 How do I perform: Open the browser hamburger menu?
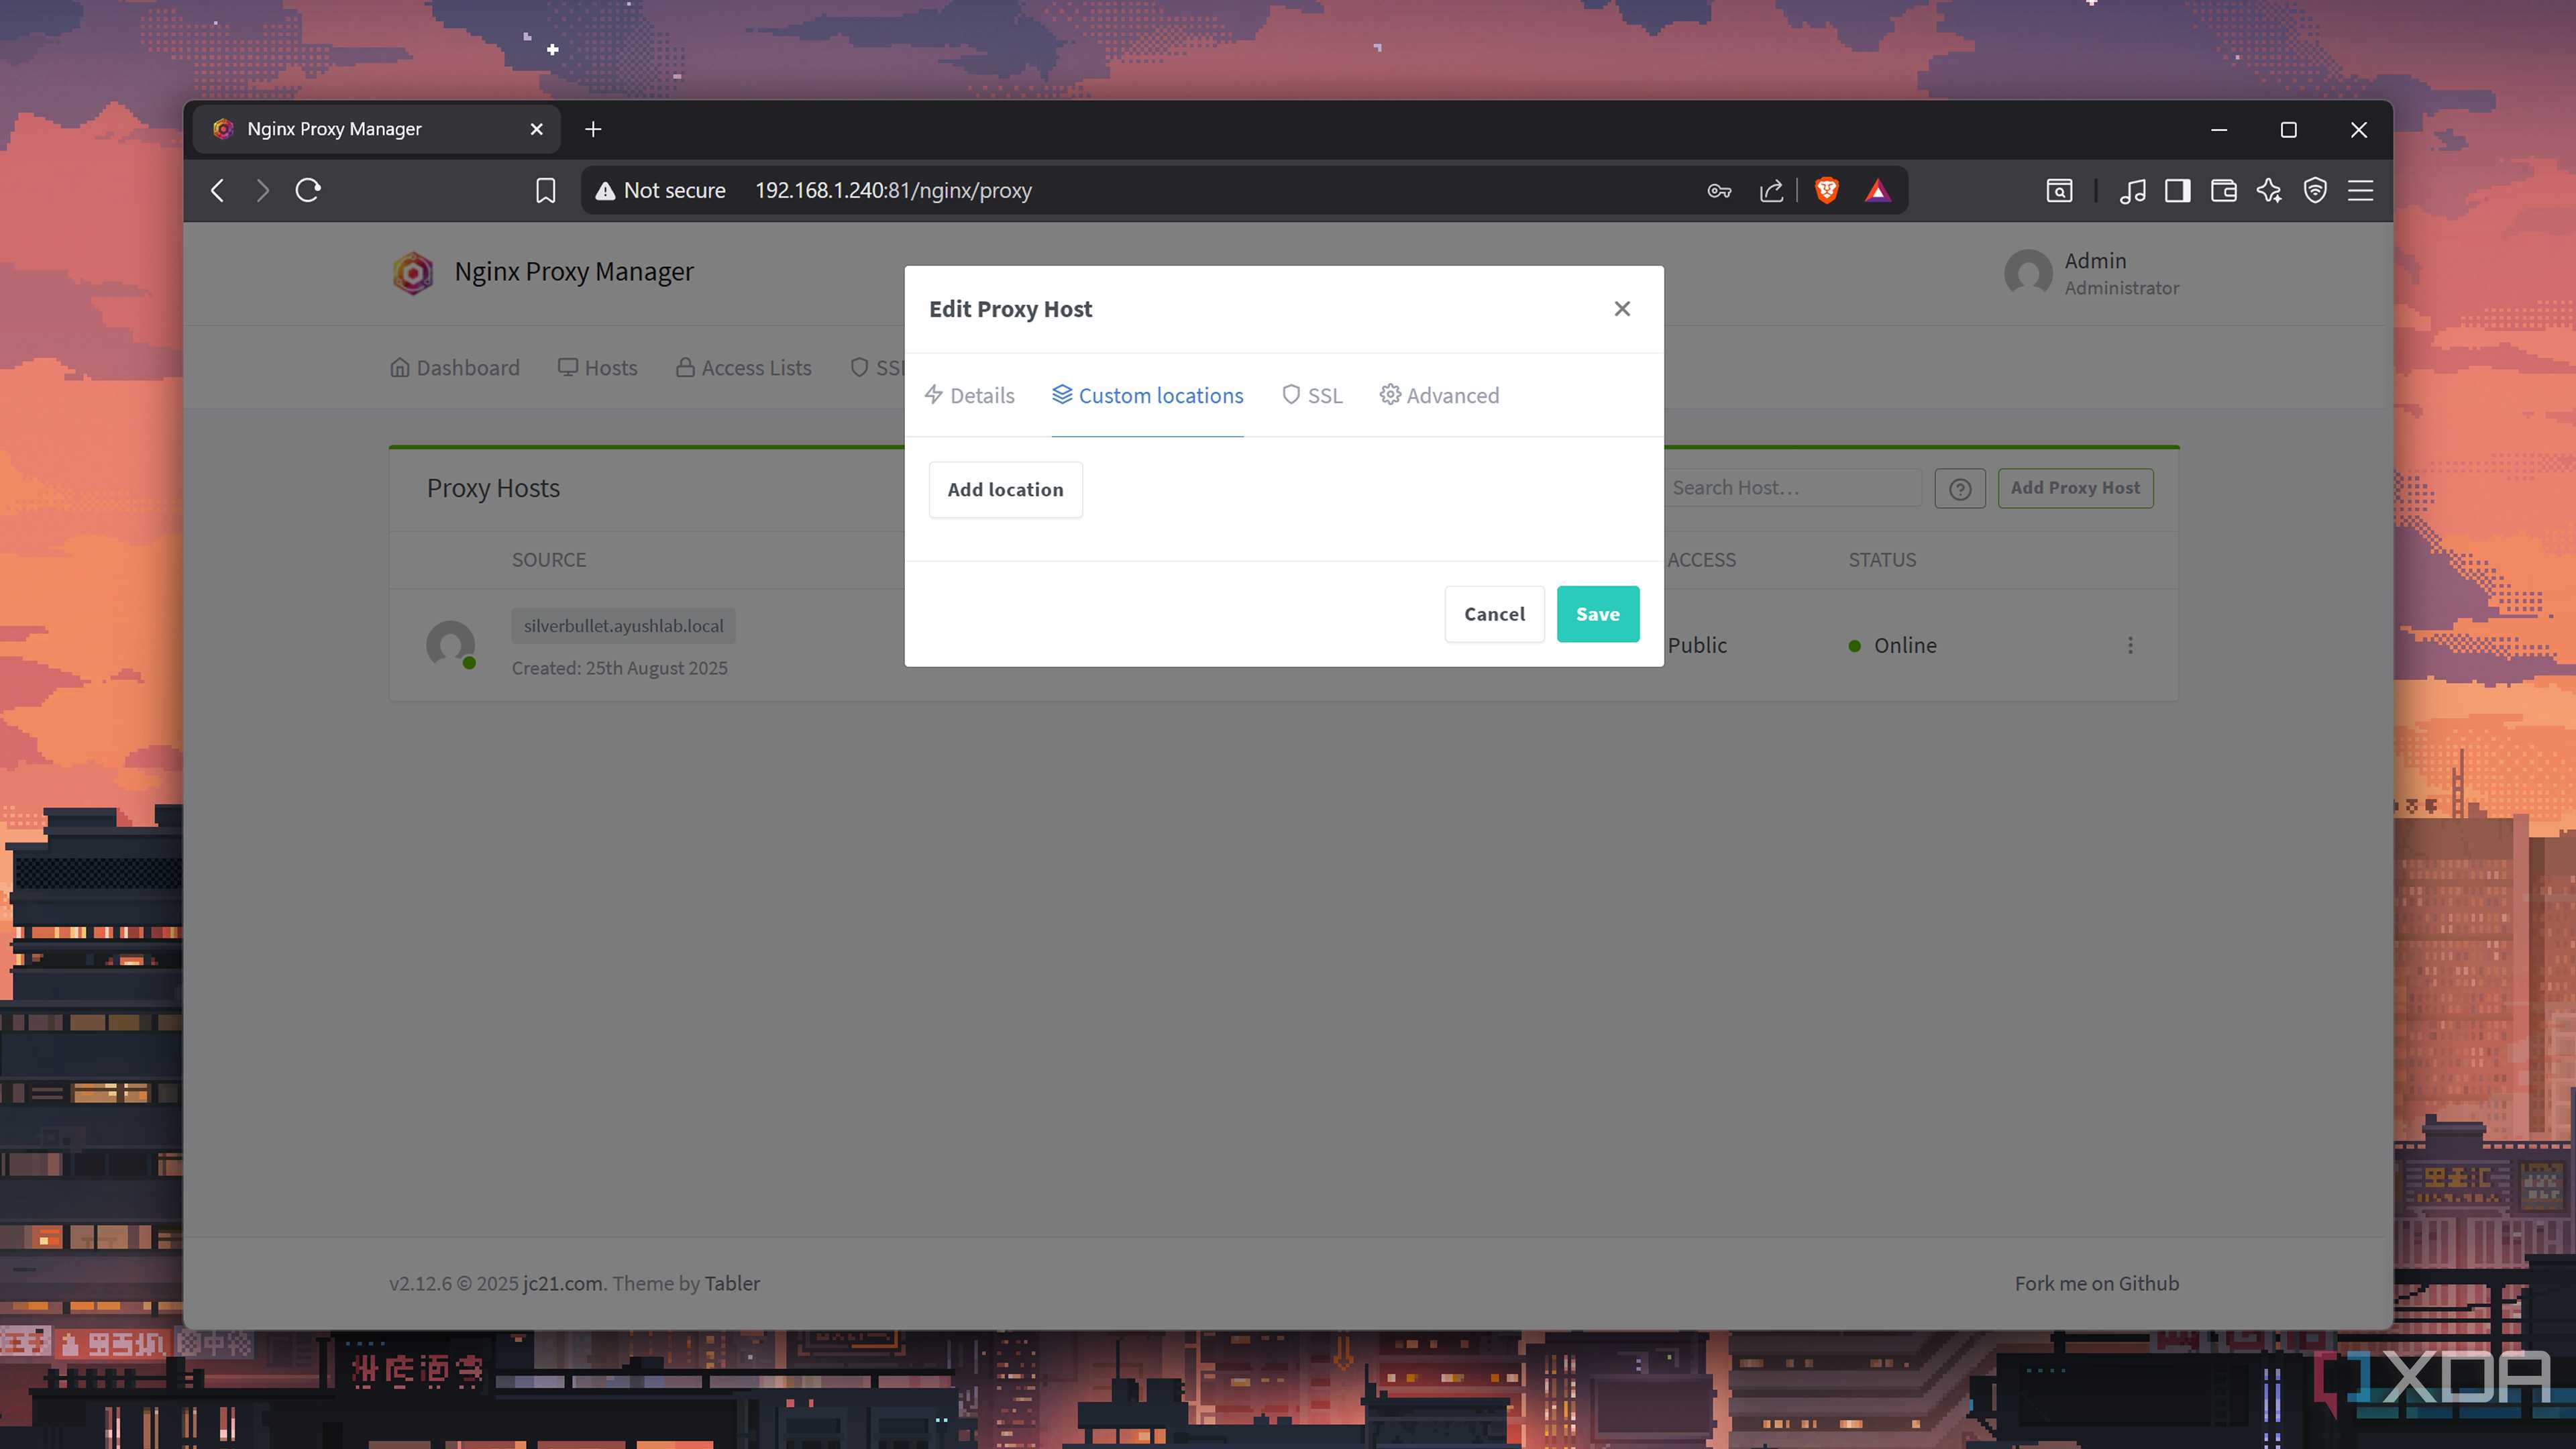point(2360,190)
